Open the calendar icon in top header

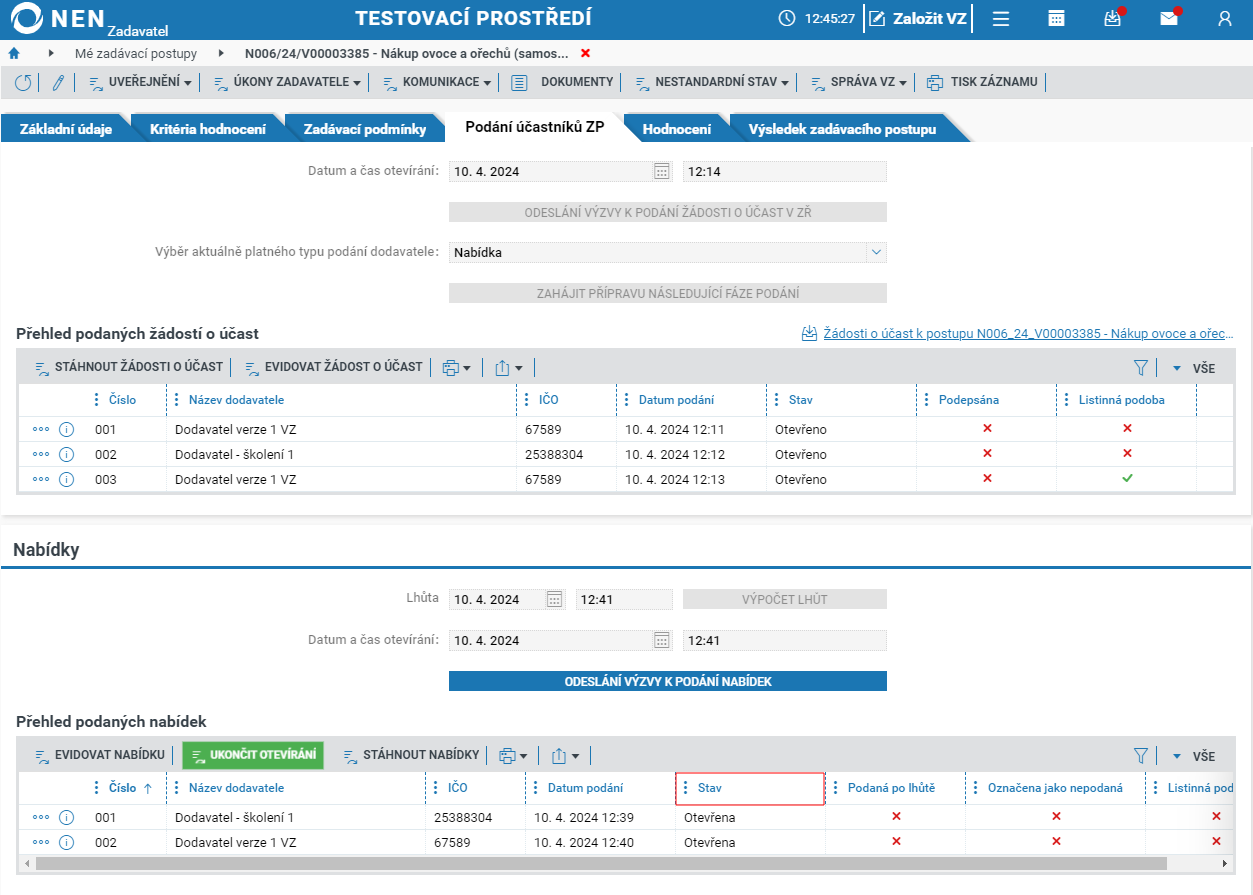coord(1056,18)
